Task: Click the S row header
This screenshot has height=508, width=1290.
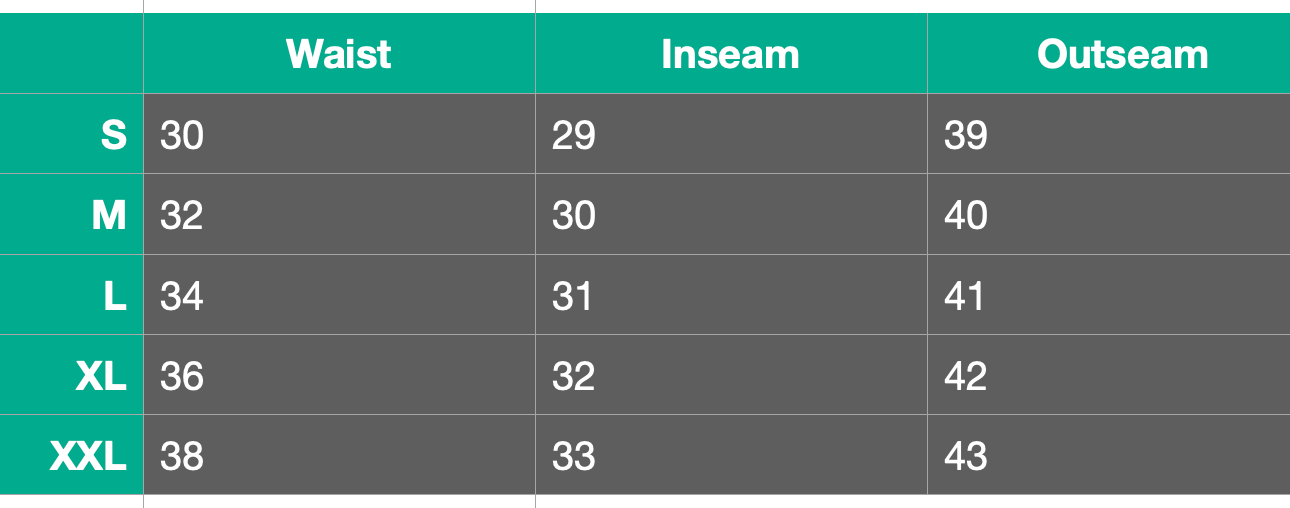Action: (72, 134)
